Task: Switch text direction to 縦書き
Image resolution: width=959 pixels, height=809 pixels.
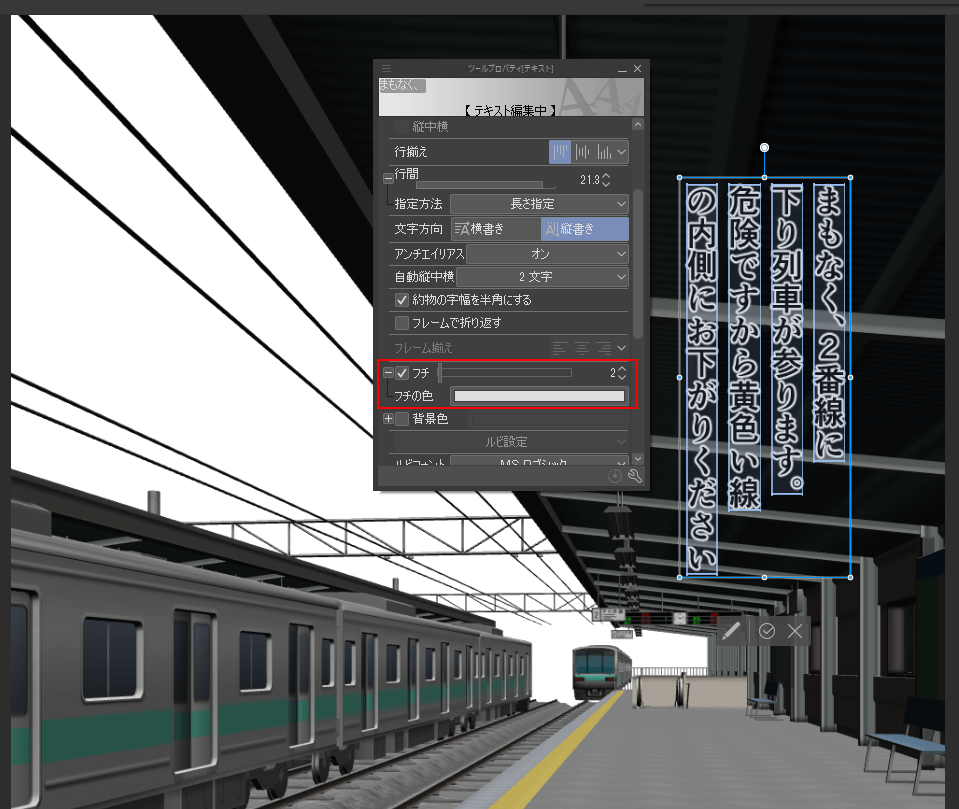Action: (x=585, y=229)
